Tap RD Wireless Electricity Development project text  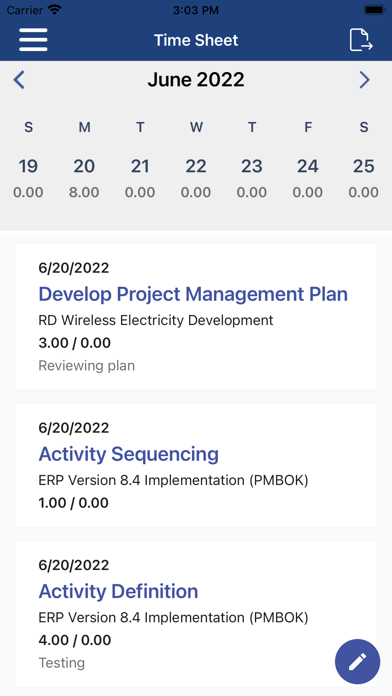(156, 320)
